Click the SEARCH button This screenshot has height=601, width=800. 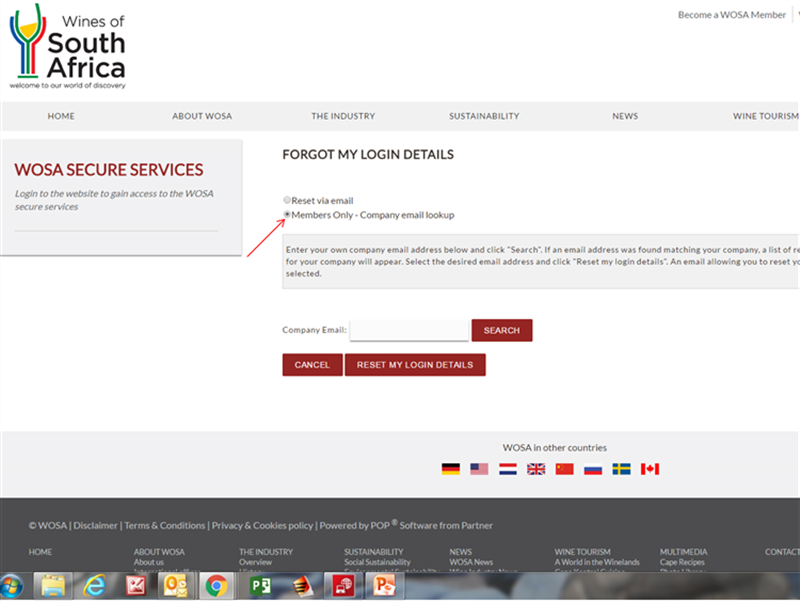(x=502, y=330)
